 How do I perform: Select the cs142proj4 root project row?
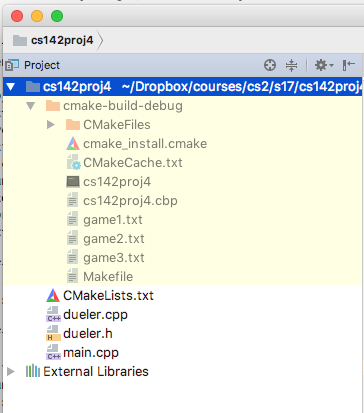(183, 87)
